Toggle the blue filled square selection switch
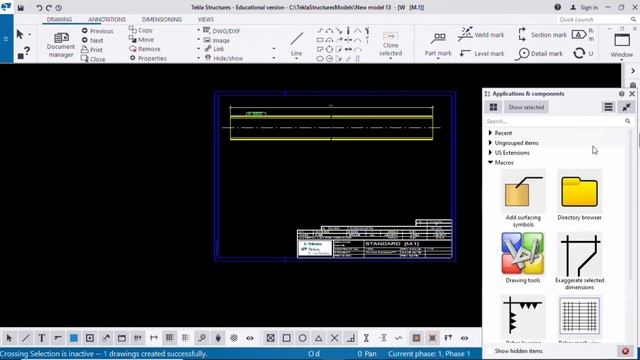This screenshot has width=640, height=360. pyautogui.click(x=73, y=338)
